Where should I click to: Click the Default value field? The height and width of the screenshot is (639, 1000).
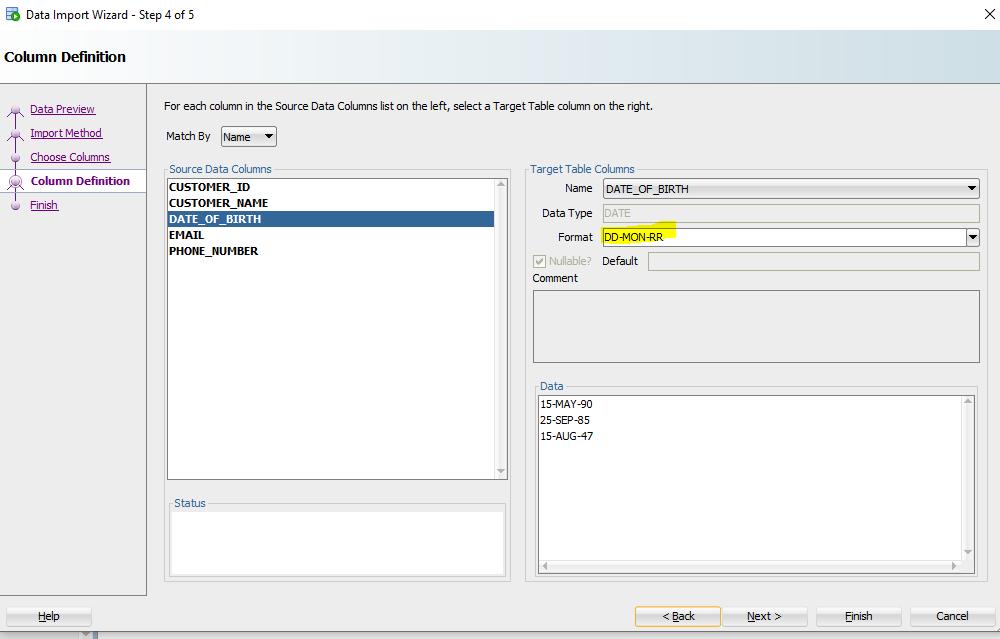(x=813, y=261)
